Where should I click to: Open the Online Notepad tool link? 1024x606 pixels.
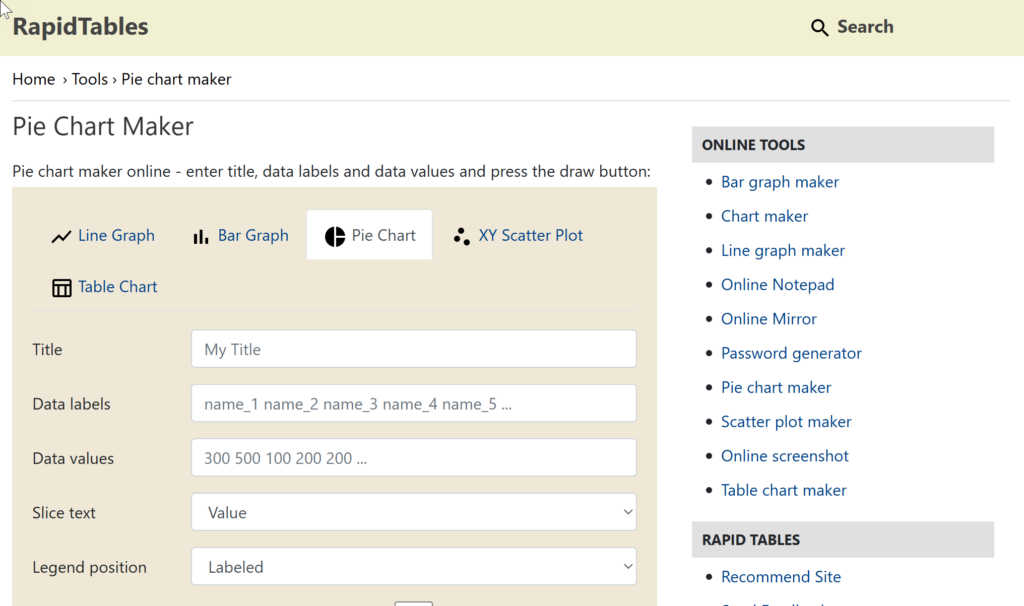pyautogui.click(x=777, y=285)
